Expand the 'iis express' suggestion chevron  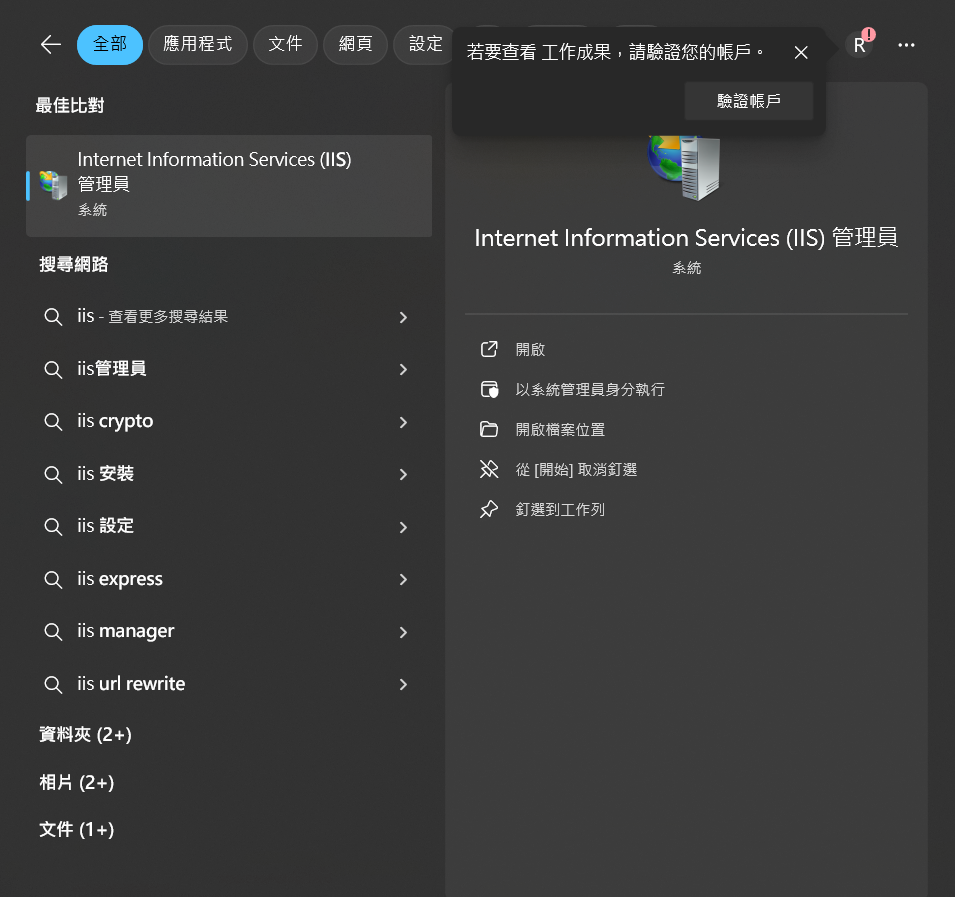[403, 579]
